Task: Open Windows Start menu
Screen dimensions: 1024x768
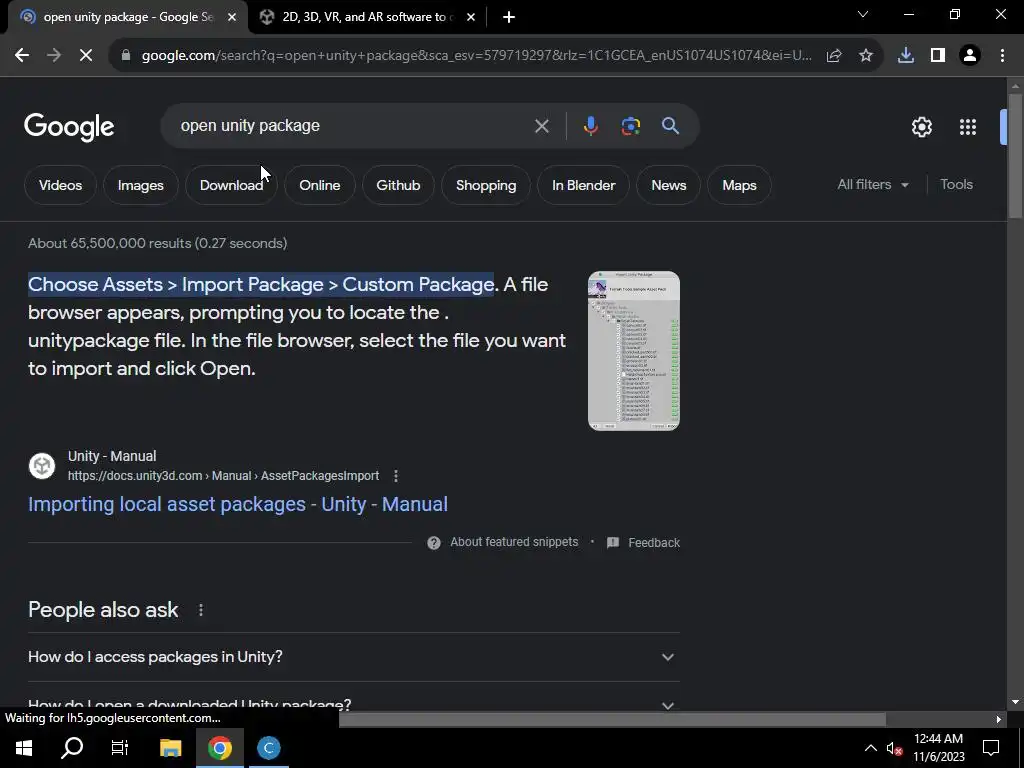Action: (24, 748)
